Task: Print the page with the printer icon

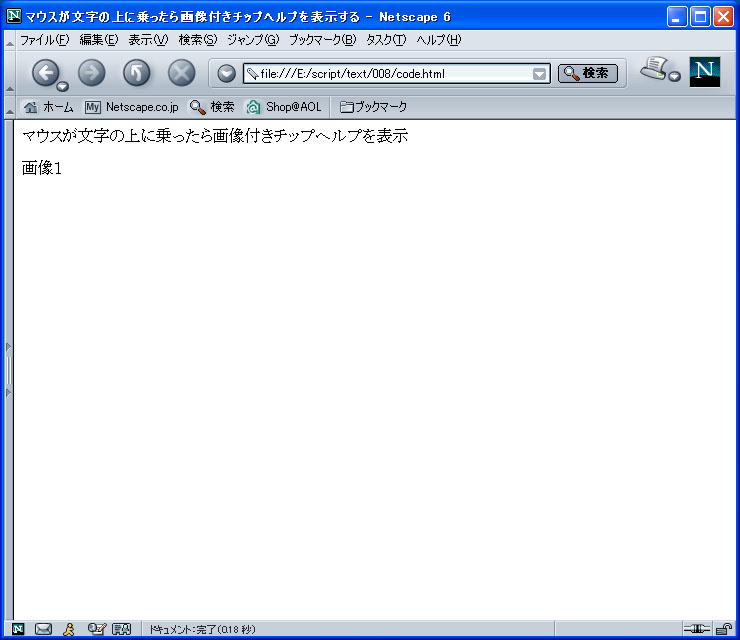Action: tap(655, 69)
